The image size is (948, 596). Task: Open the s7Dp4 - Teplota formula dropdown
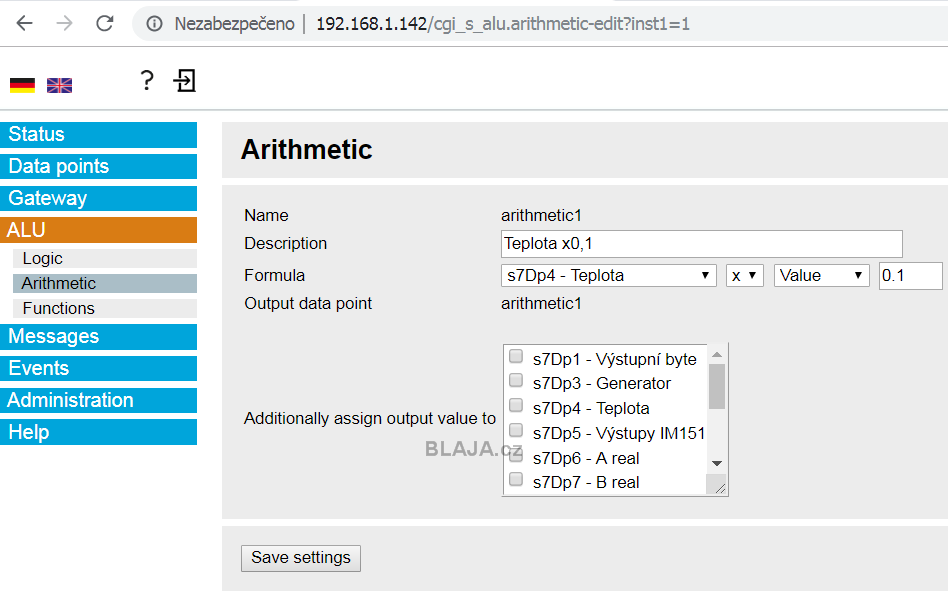[609, 276]
